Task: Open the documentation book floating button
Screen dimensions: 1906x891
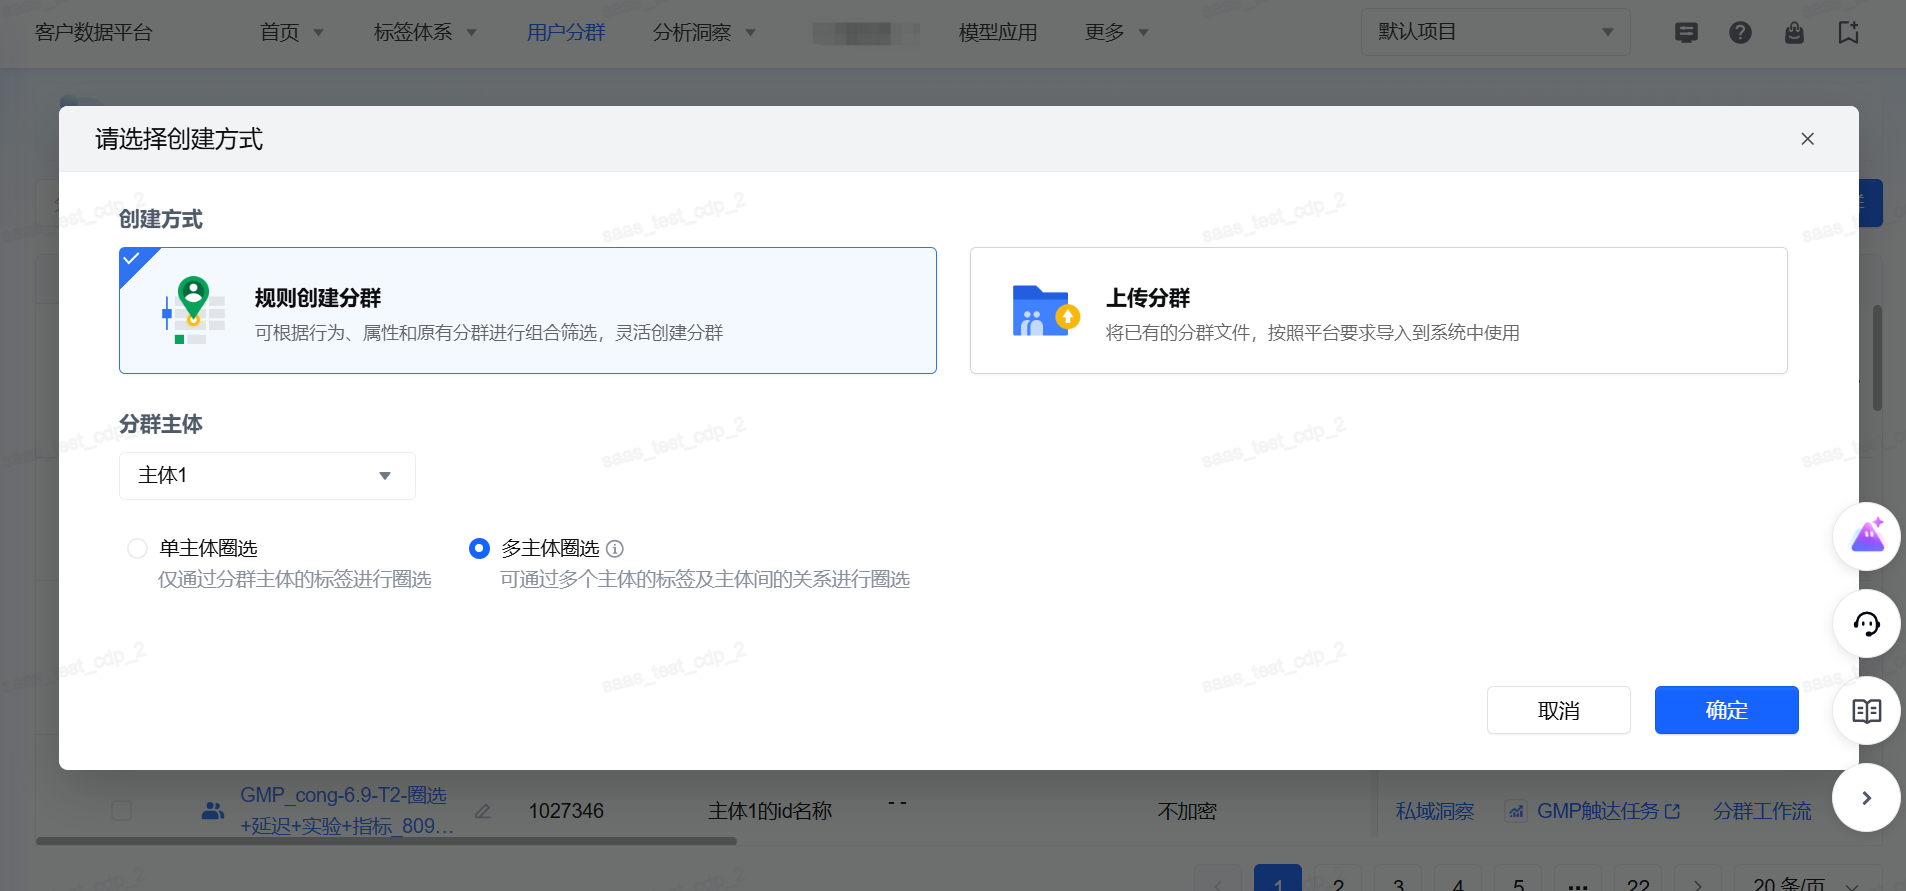Action: [x=1866, y=711]
